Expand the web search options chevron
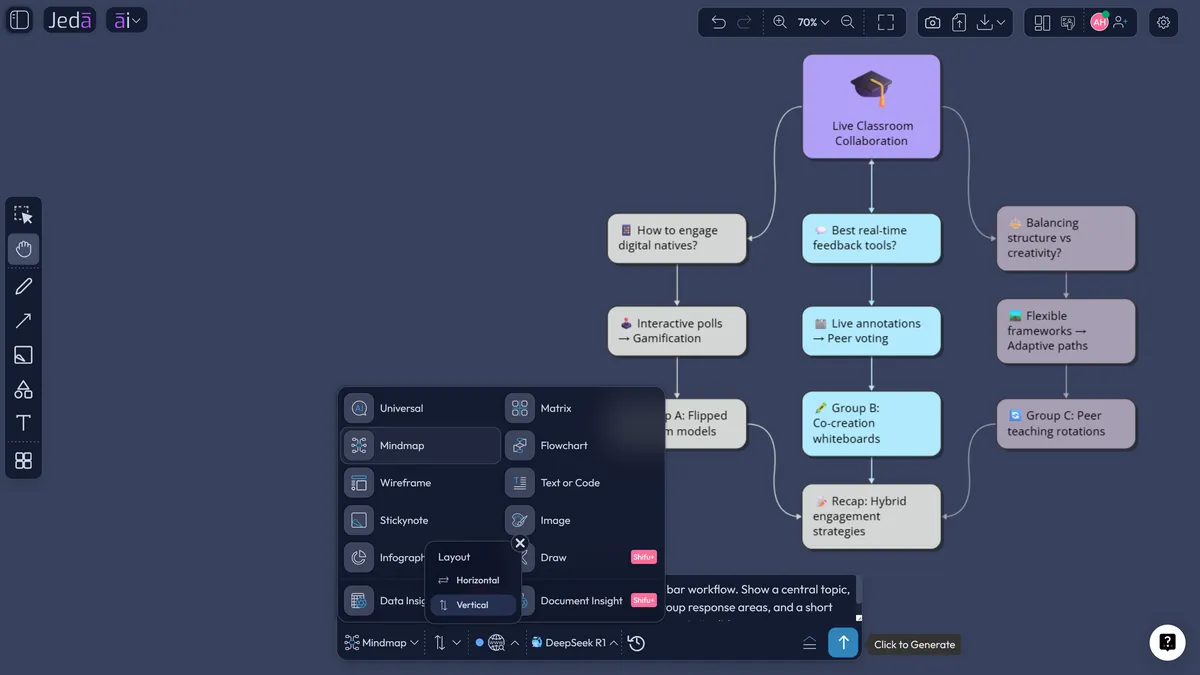Image resolution: width=1200 pixels, height=675 pixels. coord(515,643)
